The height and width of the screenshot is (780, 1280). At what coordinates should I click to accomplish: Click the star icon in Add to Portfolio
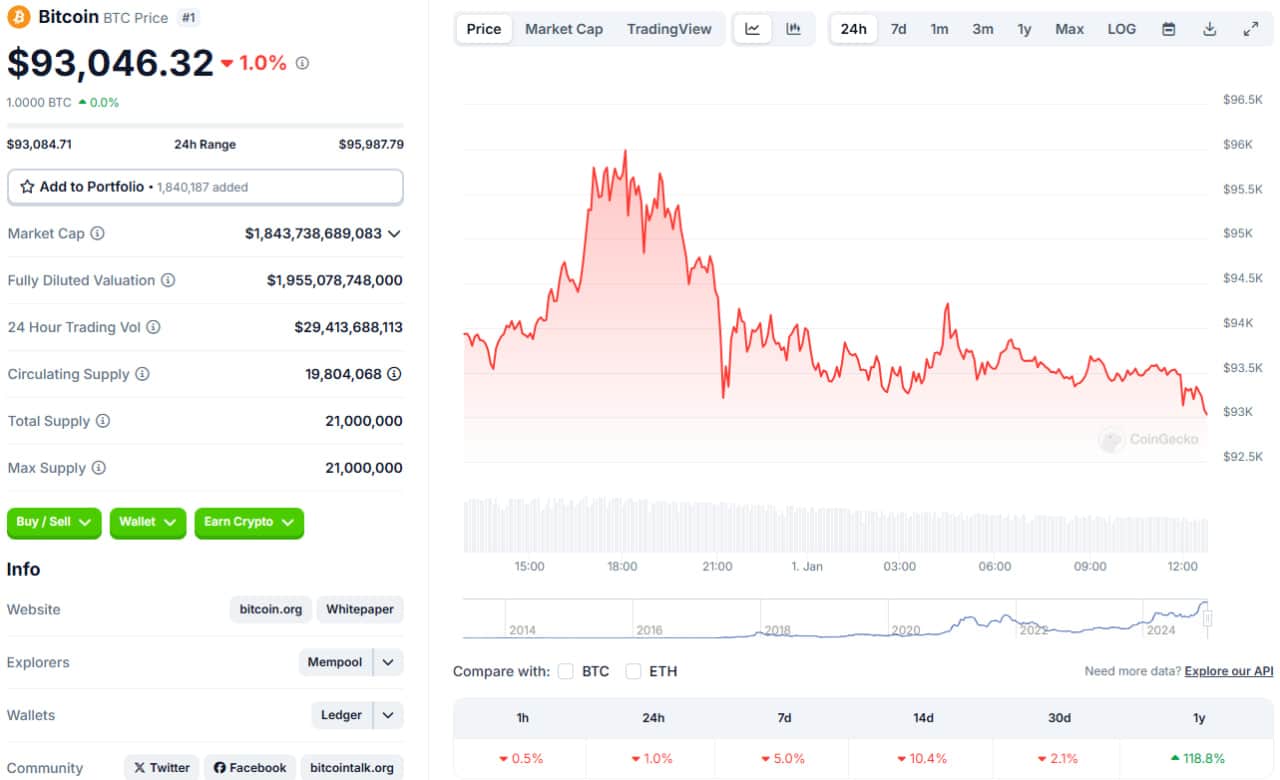27,187
